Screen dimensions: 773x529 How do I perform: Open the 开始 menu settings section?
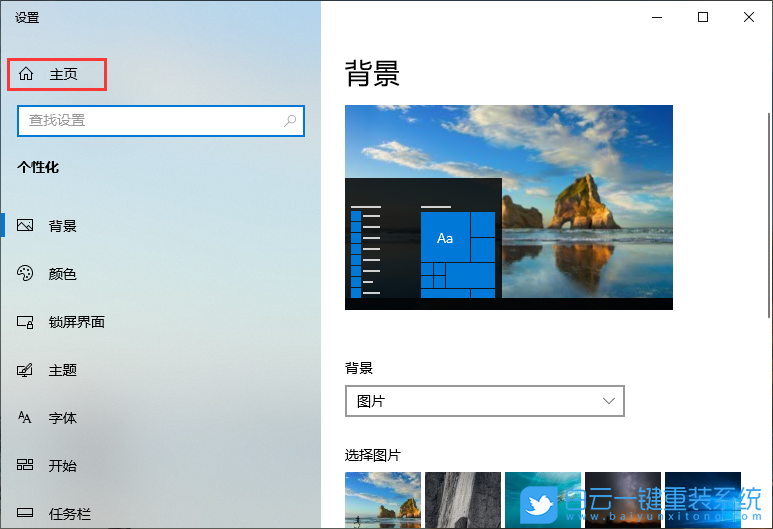160,465
